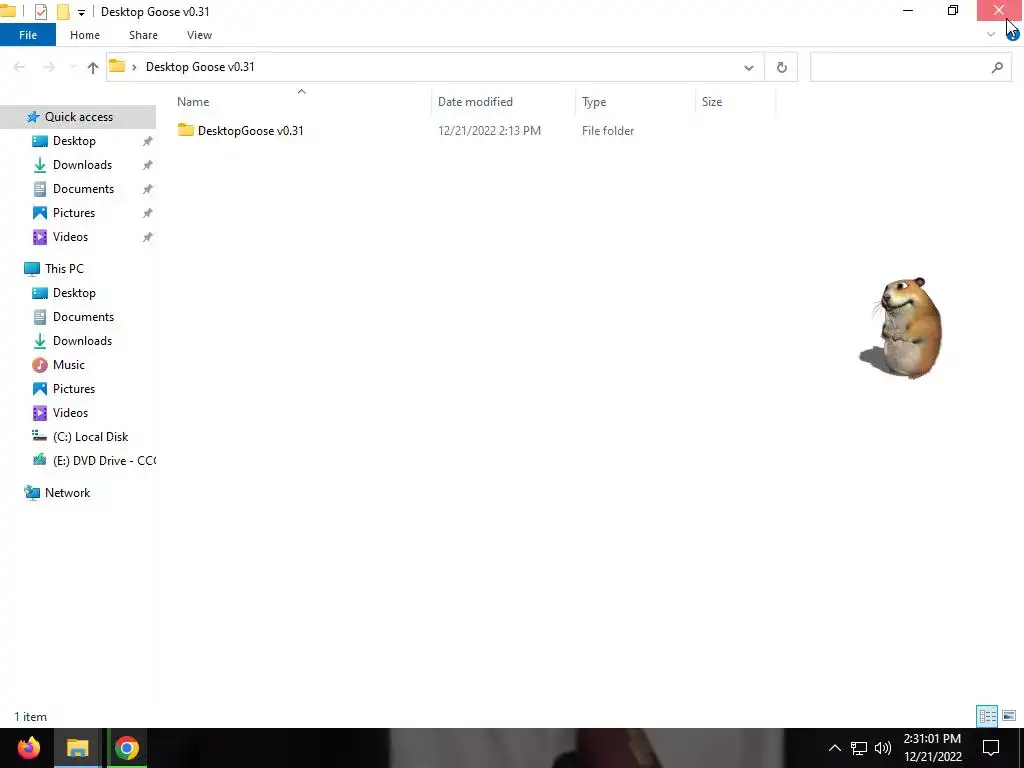
Task: Switch to the Home ribbon tab
Action: coord(85,35)
